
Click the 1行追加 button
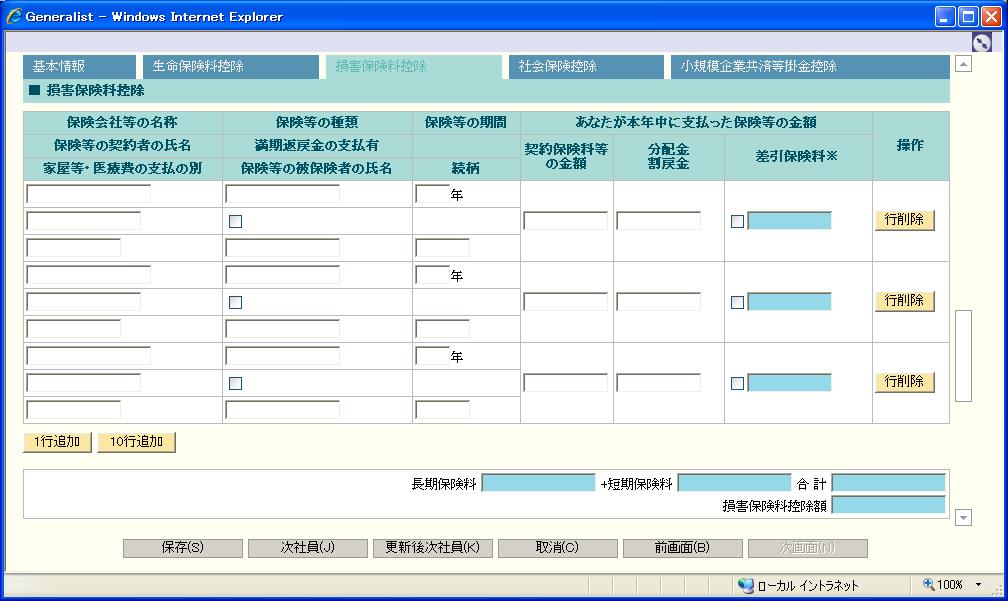pos(57,442)
